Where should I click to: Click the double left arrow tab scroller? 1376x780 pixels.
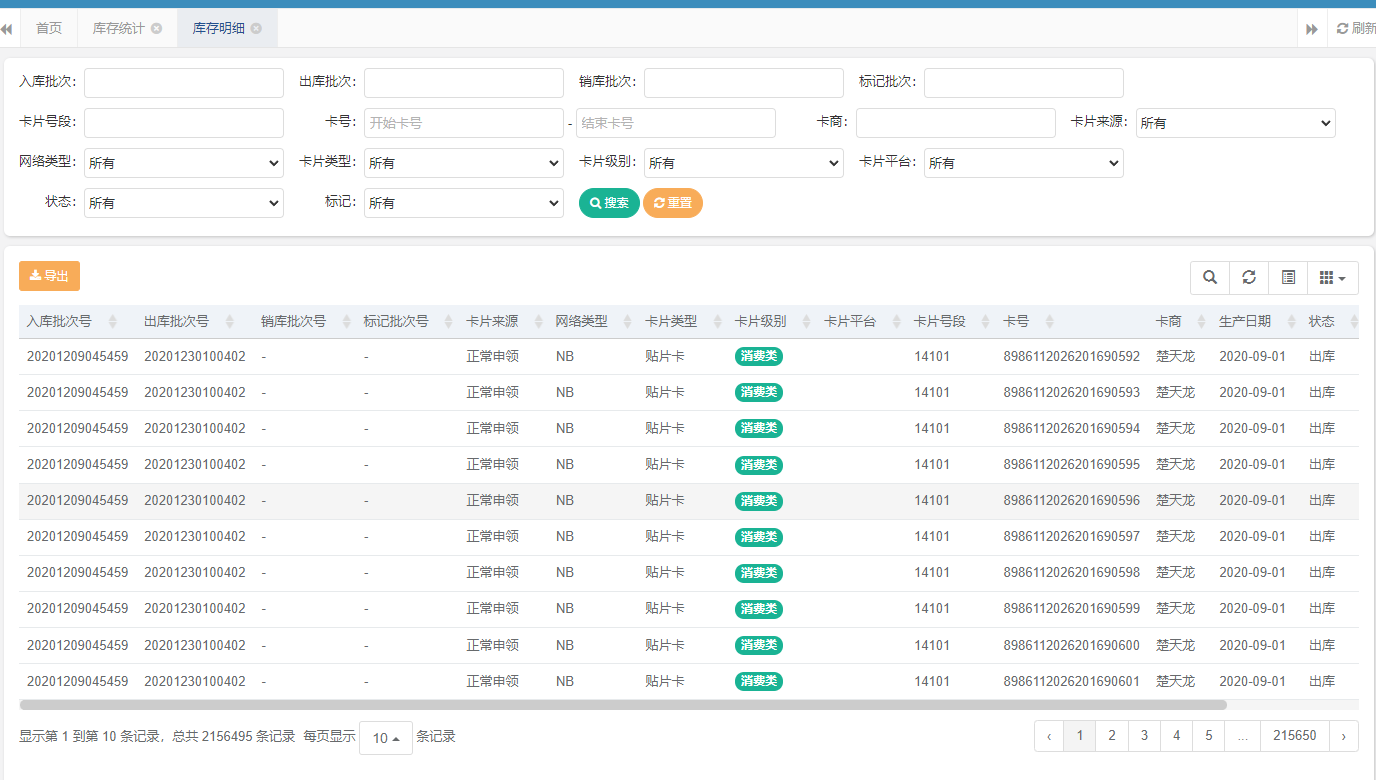(7, 29)
